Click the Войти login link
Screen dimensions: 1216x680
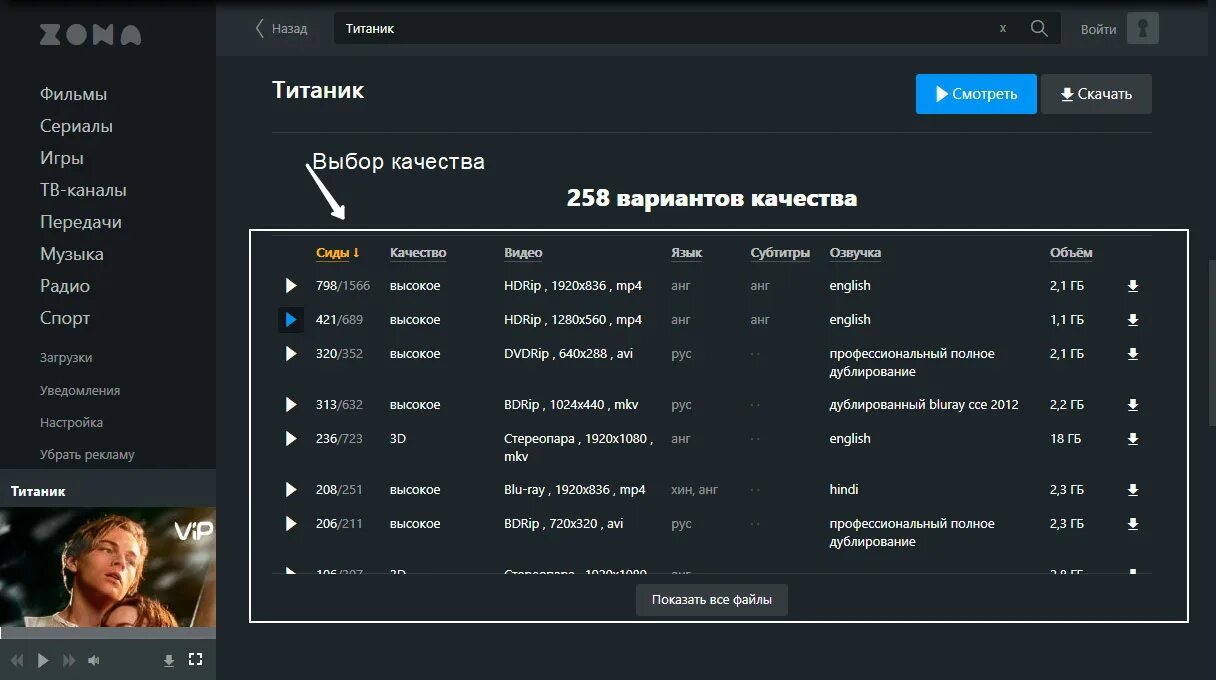[x=1098, y=29]
